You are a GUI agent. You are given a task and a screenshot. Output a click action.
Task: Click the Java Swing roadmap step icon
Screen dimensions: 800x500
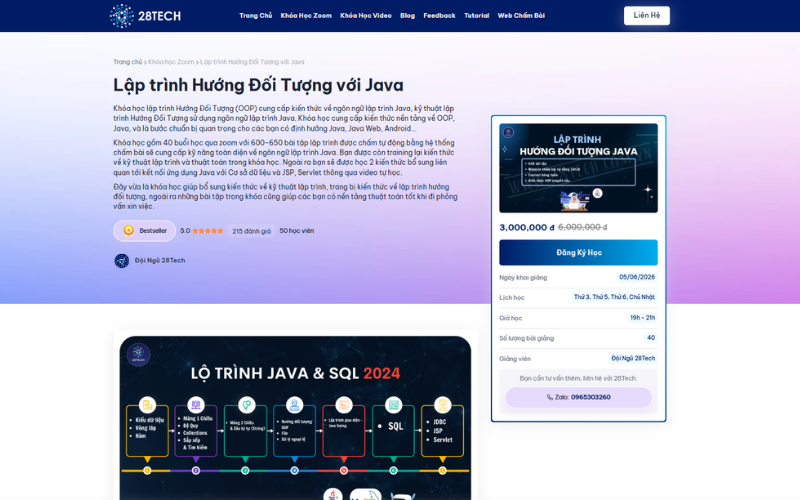point(344,405)
